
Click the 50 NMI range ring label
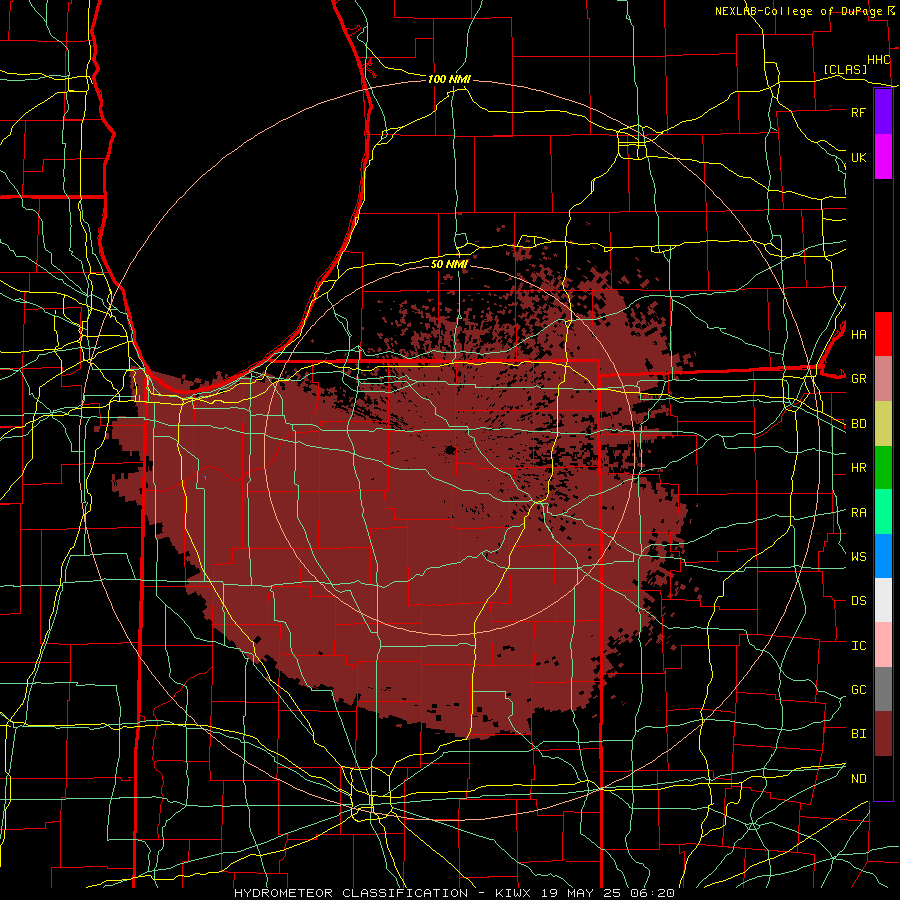tap(449, 264)
